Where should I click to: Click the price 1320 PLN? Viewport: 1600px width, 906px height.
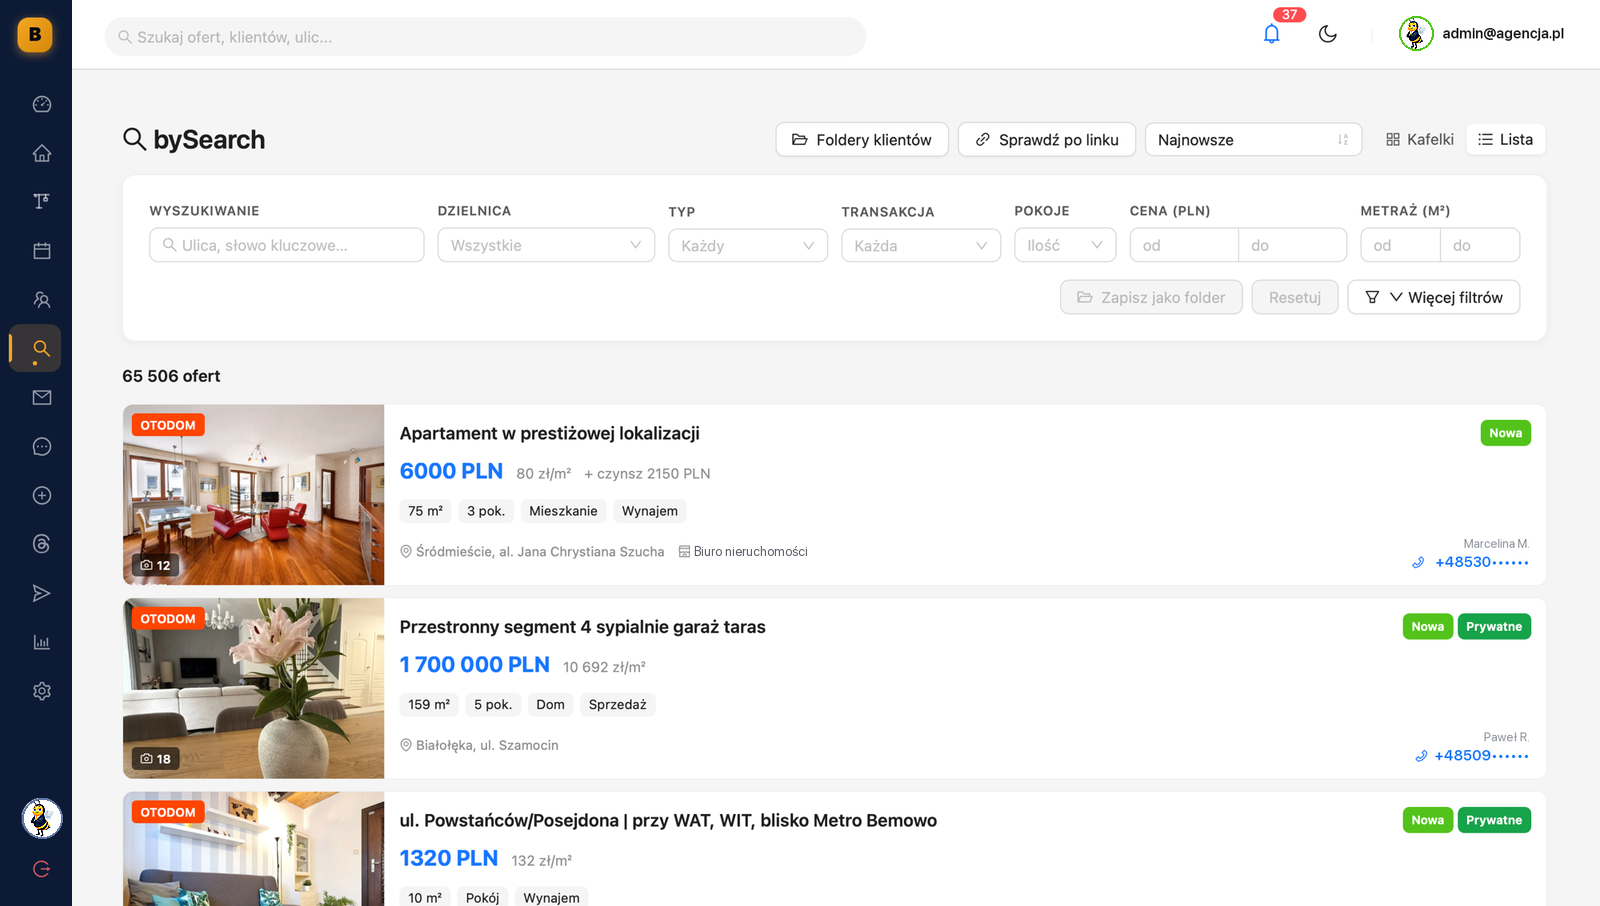coord(449,858)
